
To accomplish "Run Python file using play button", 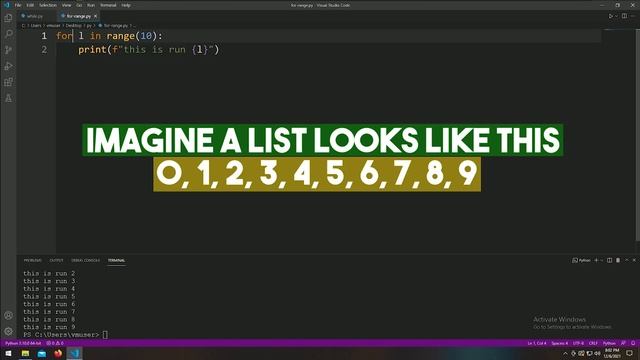I will pos(611,16).
